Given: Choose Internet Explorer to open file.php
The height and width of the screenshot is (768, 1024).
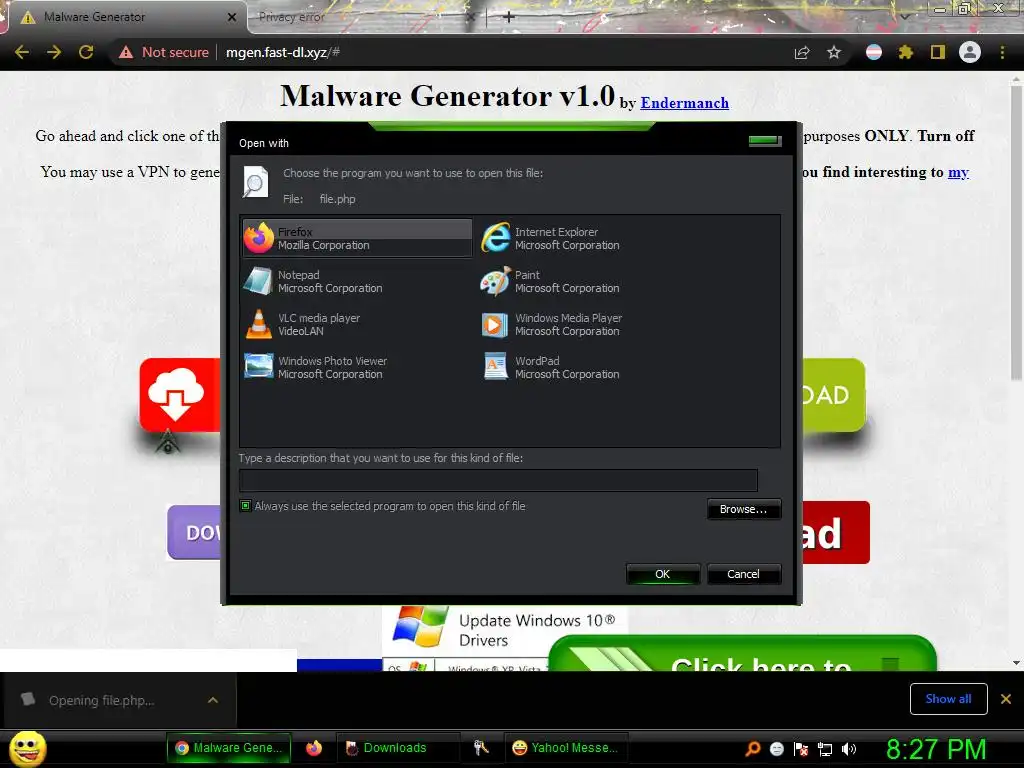Looking at the screenshot, I should (550, 238).
